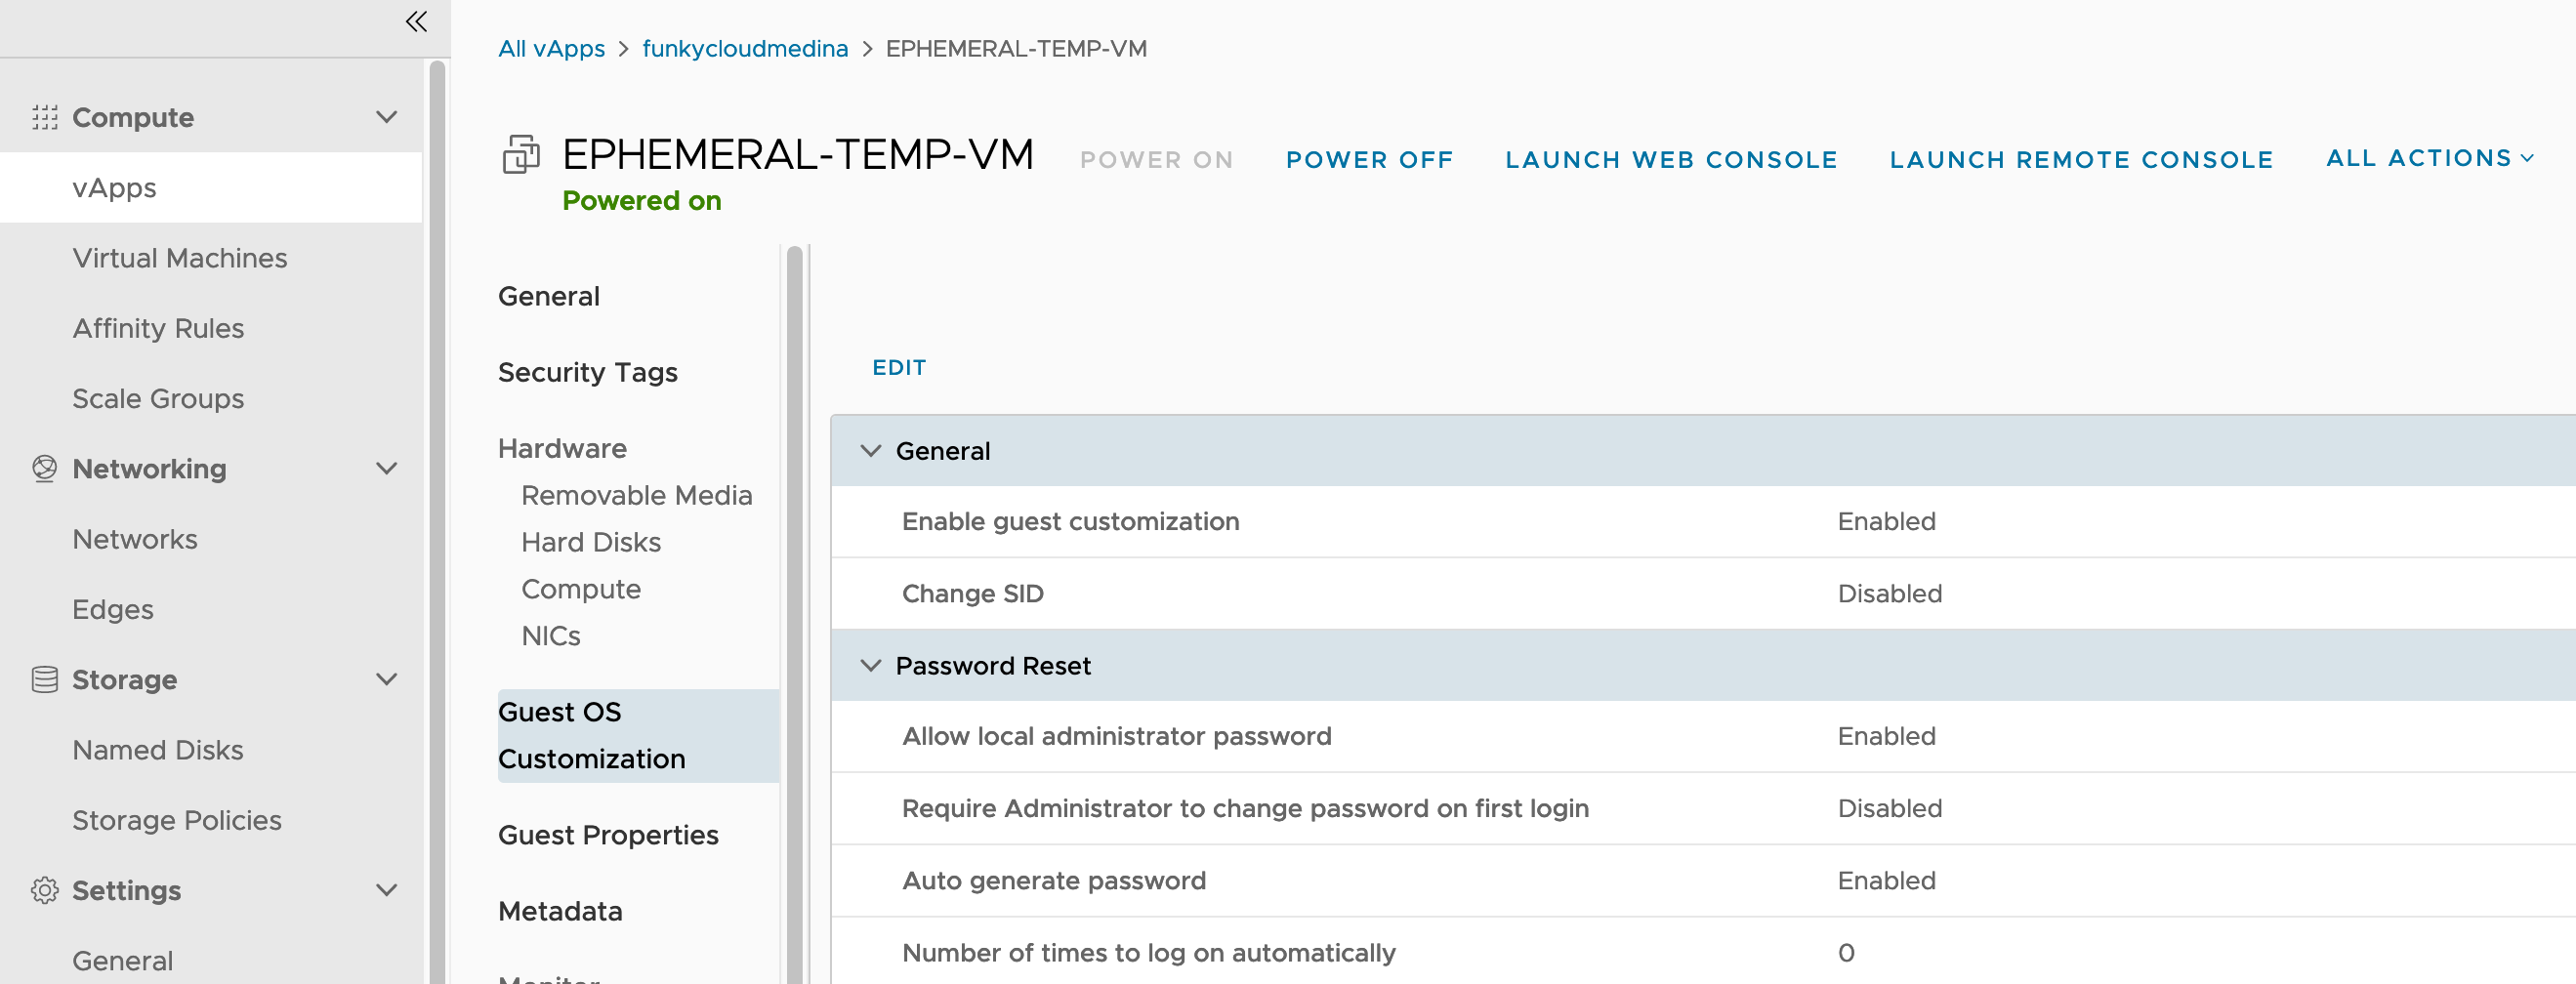Click the EPHEMERAL-TEMP-VM breadcrumb text
The image size is (2576, 984).
tap(1016, 49)
